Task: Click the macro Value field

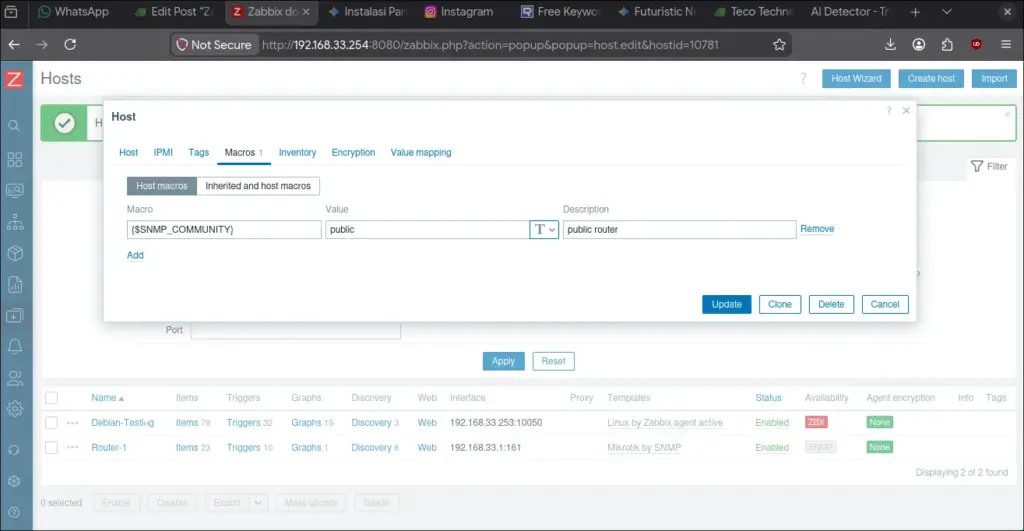Action: [x=427, y=229]
